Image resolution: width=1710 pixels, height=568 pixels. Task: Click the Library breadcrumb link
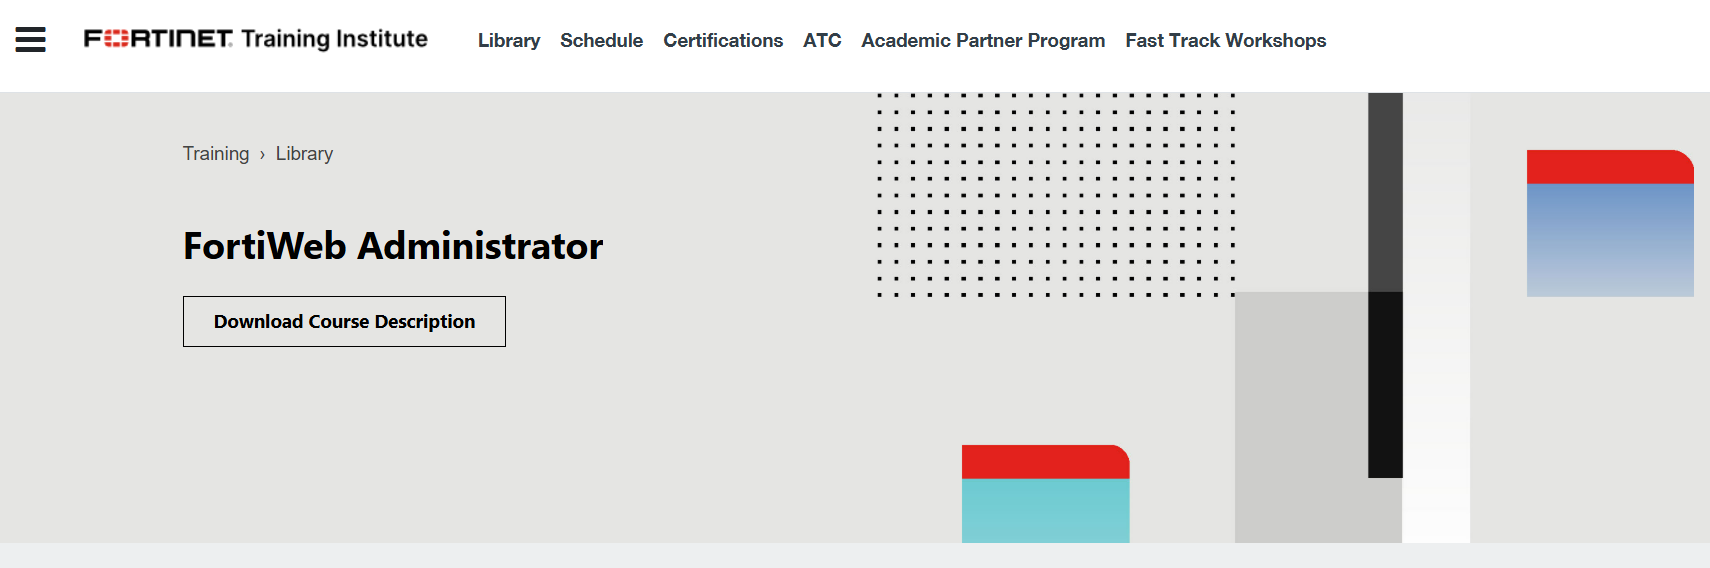click(x=304, y=153)
